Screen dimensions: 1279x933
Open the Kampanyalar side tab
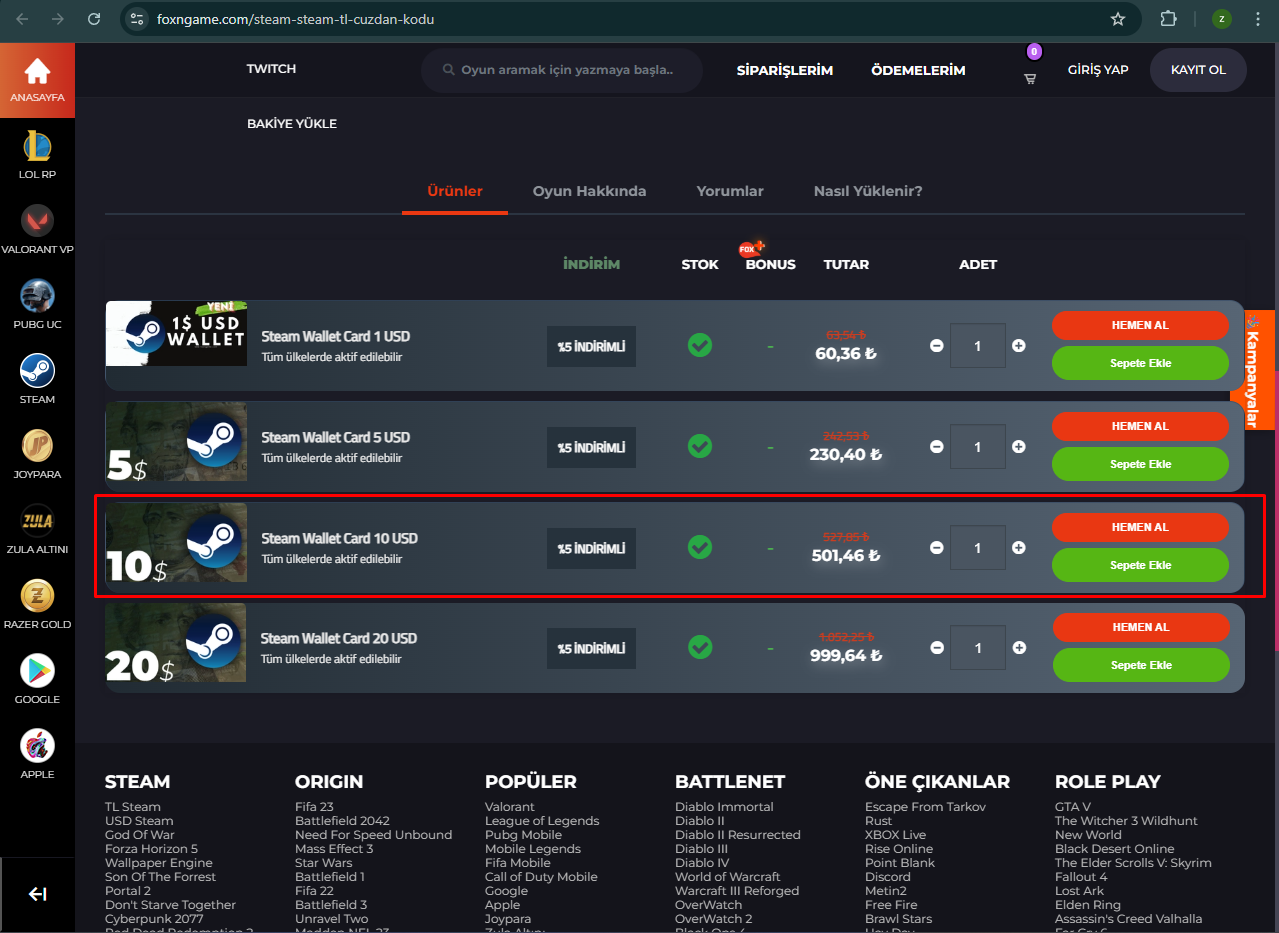click(x=1251, y=369)
